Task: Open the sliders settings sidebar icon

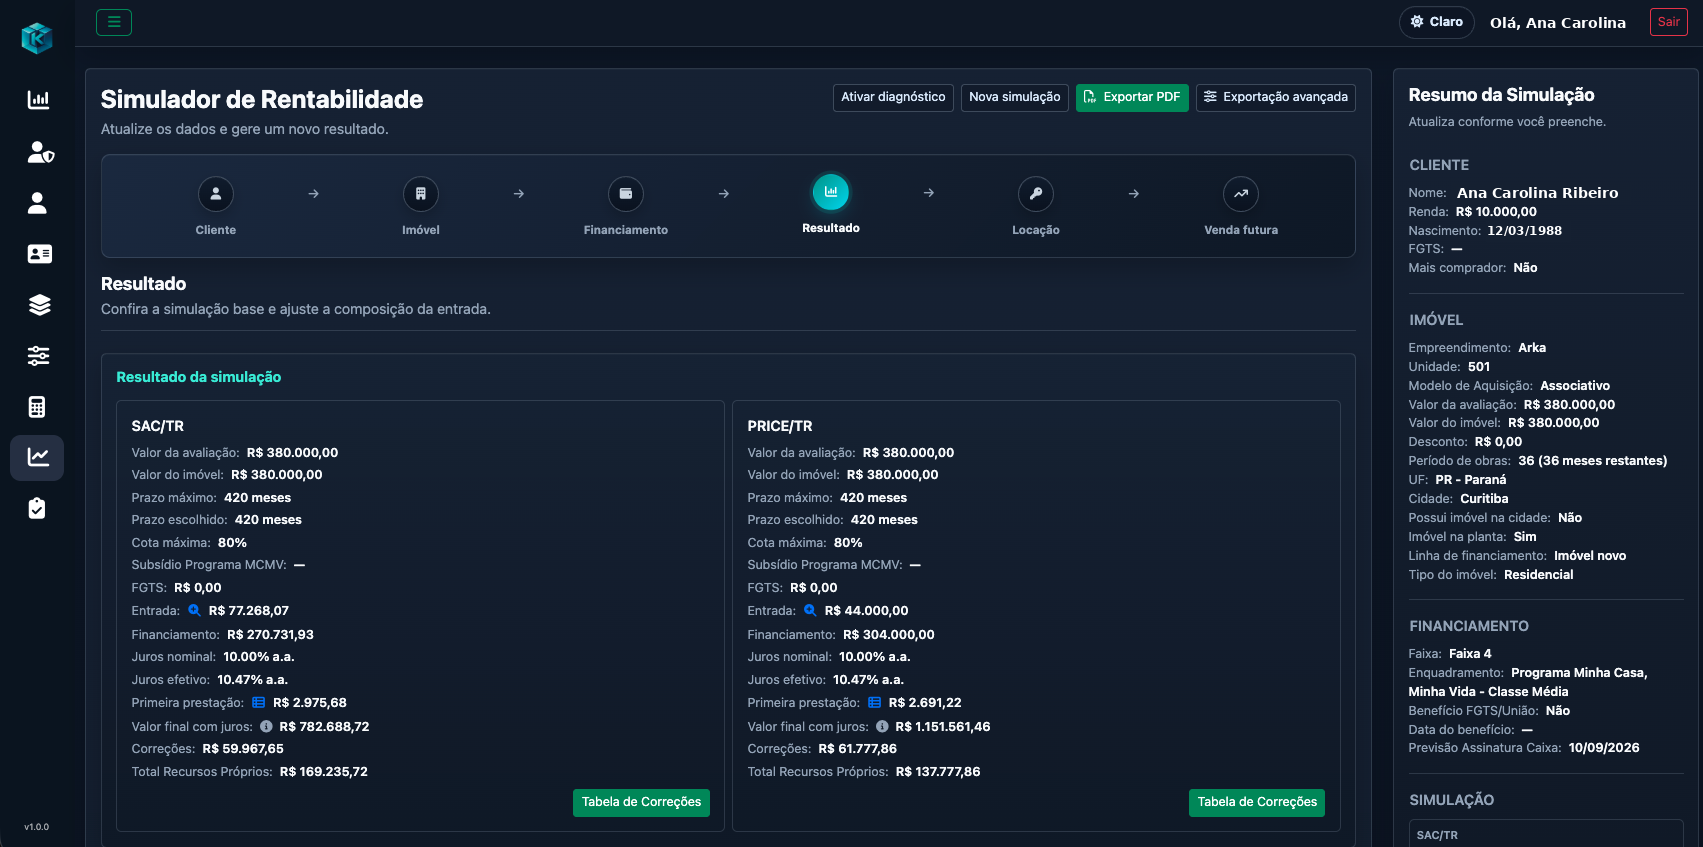Action: click(38, 356)
